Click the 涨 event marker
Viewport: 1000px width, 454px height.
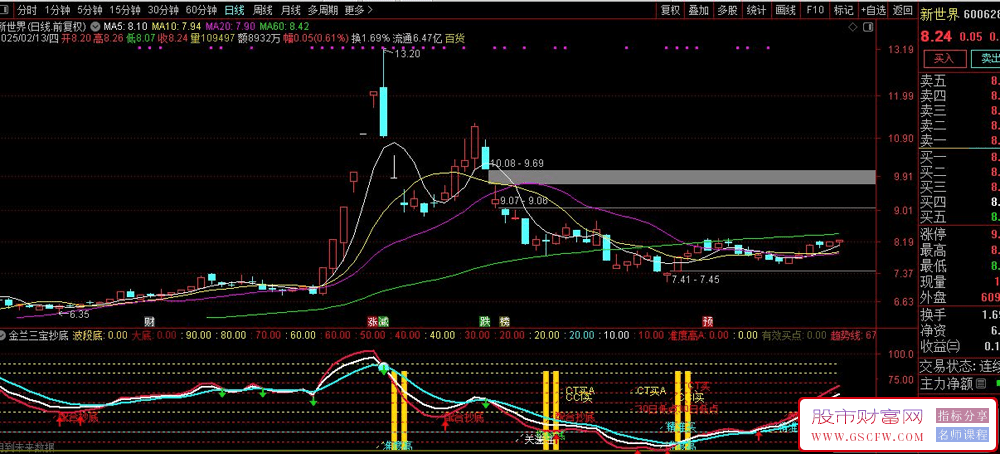[x=372, y=321]
